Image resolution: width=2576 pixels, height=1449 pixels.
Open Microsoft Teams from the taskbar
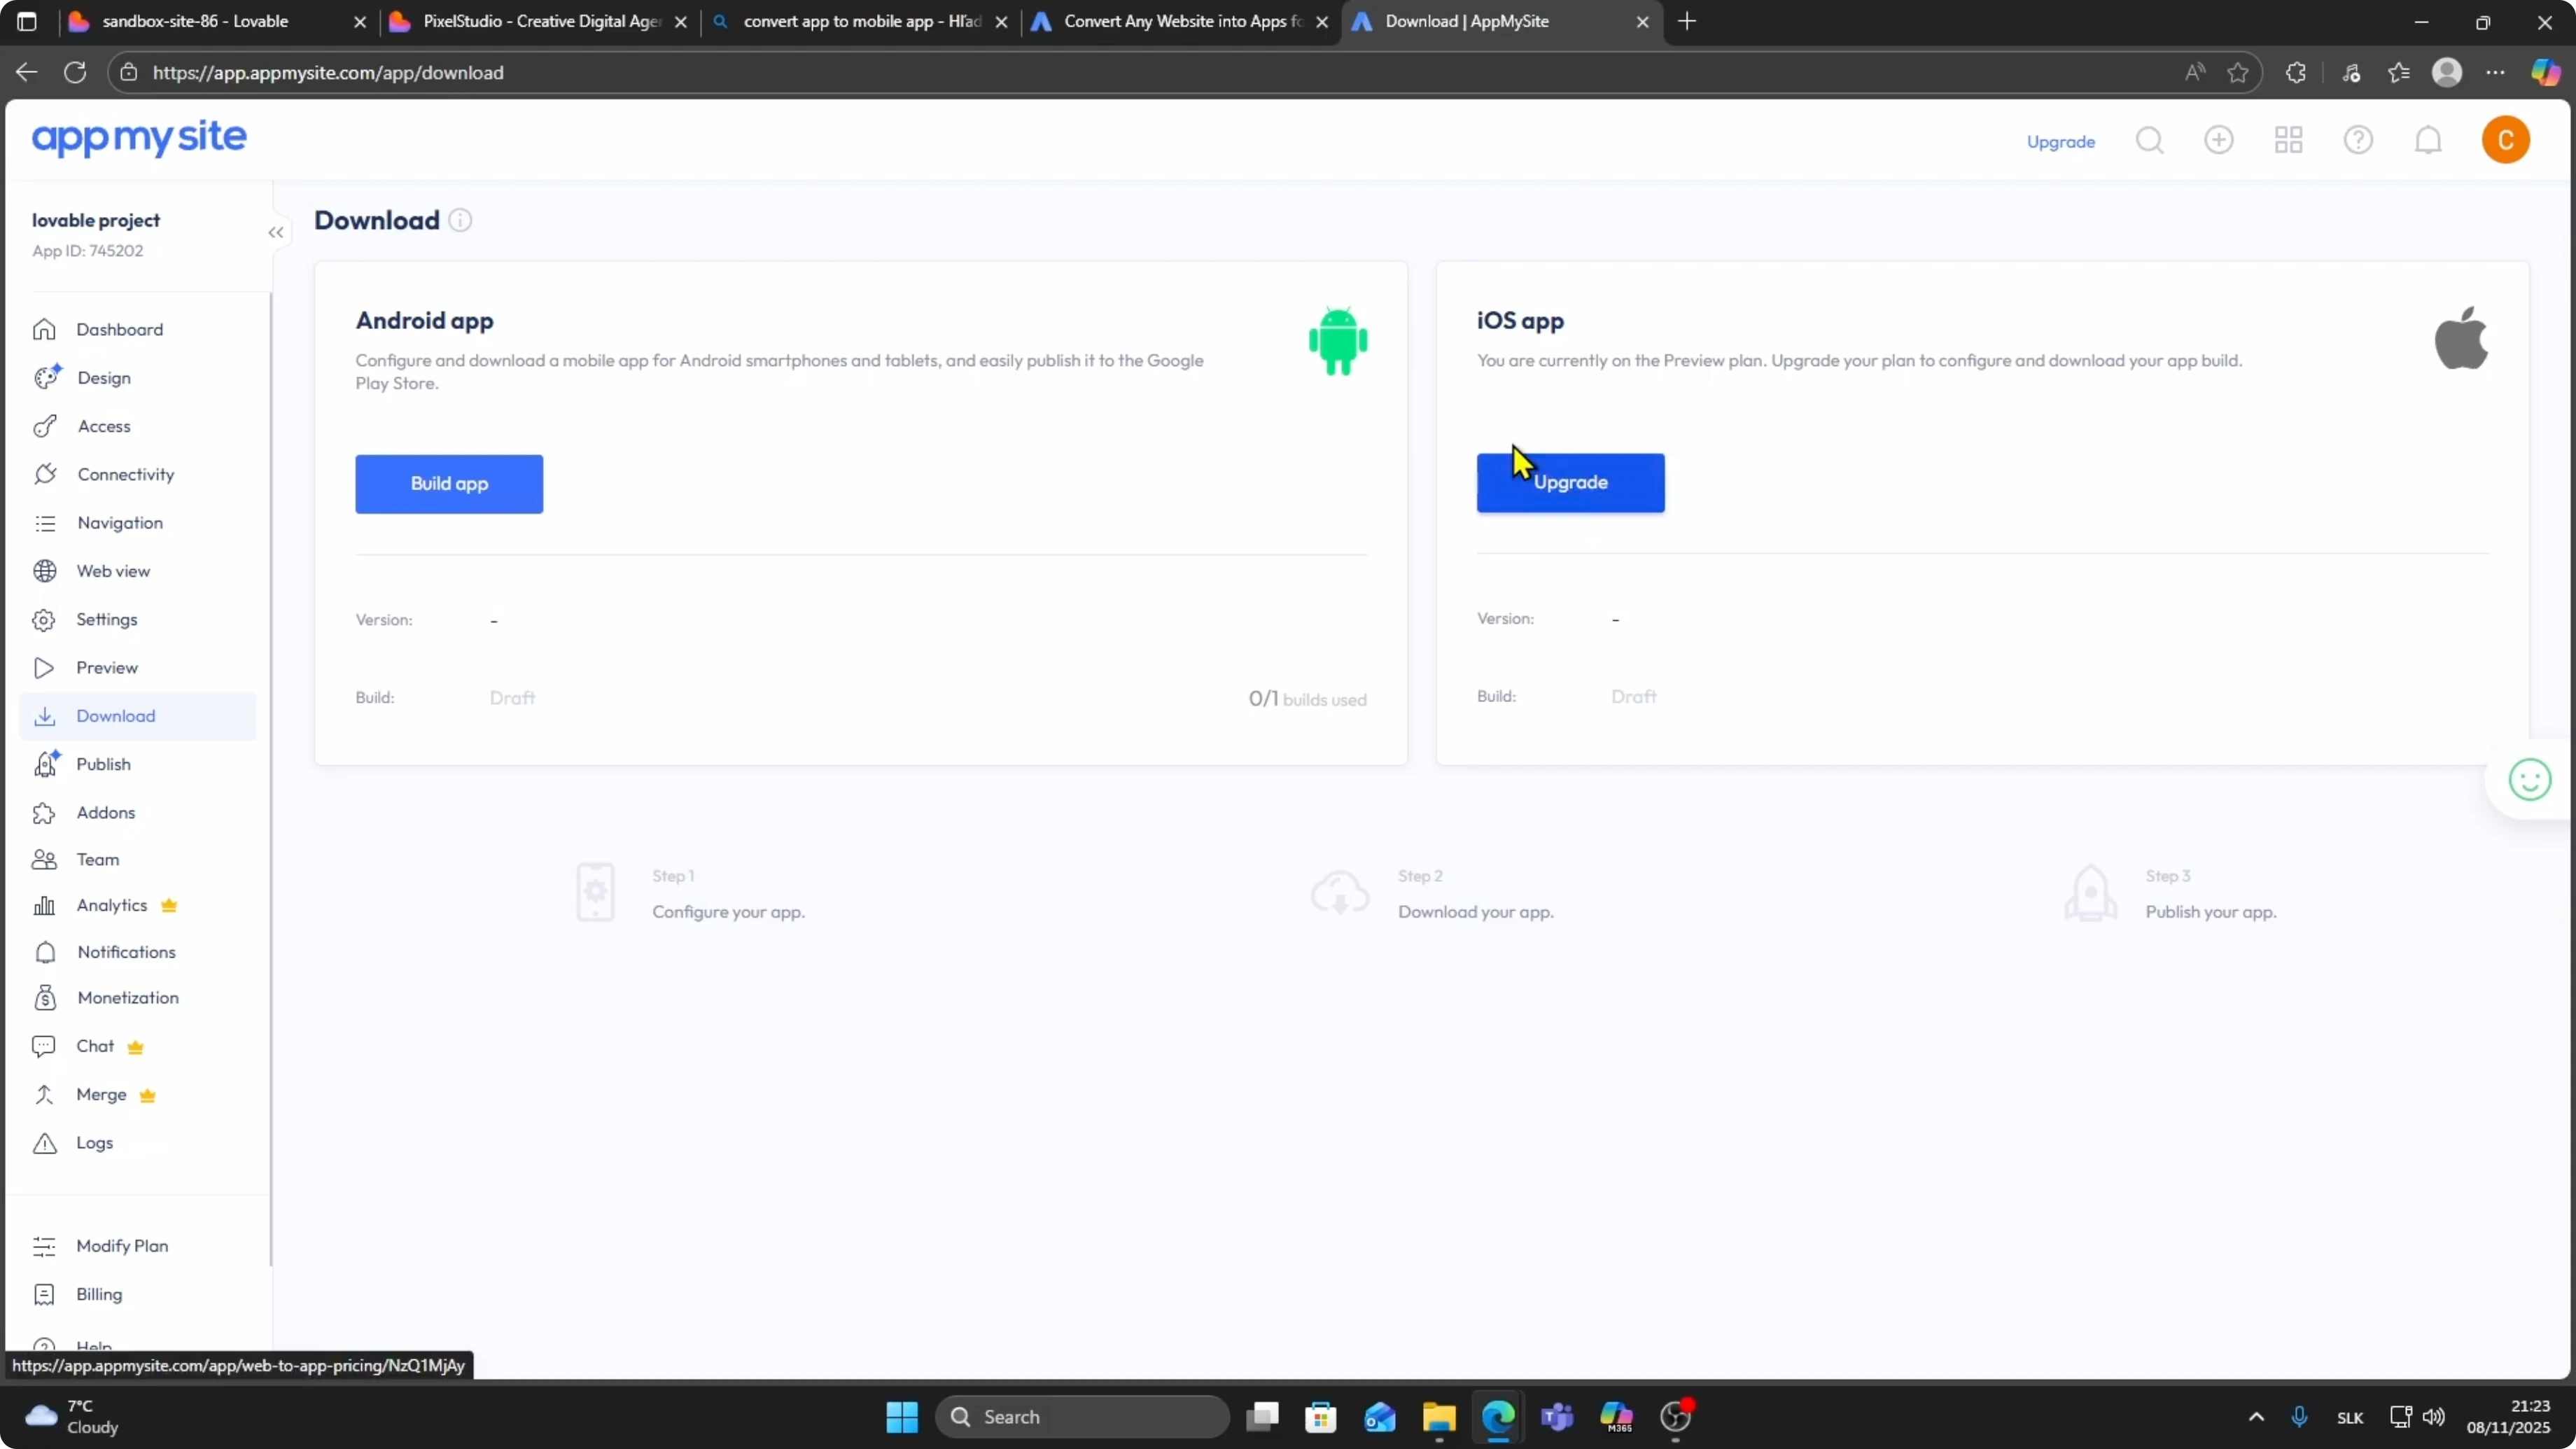1557,1417
